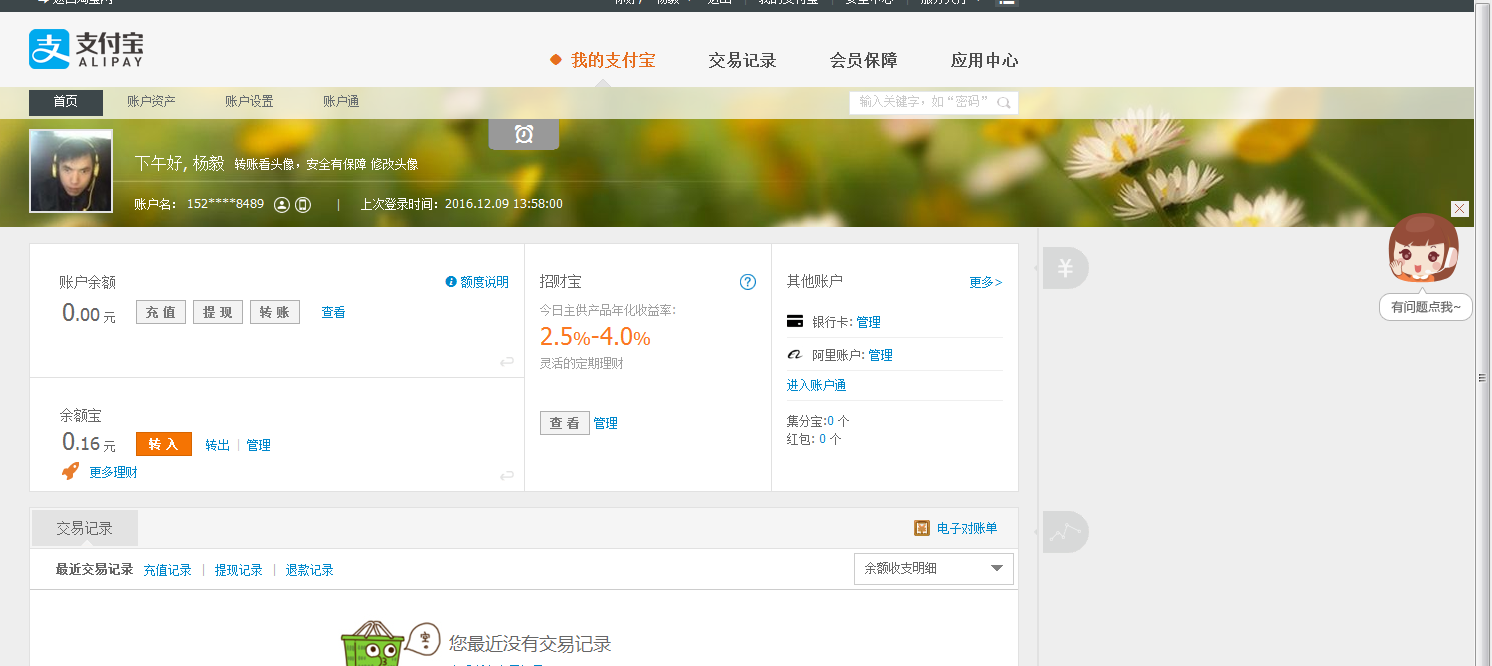
Task: Click the customer service mascot icon
Action: pos(1424,250)
